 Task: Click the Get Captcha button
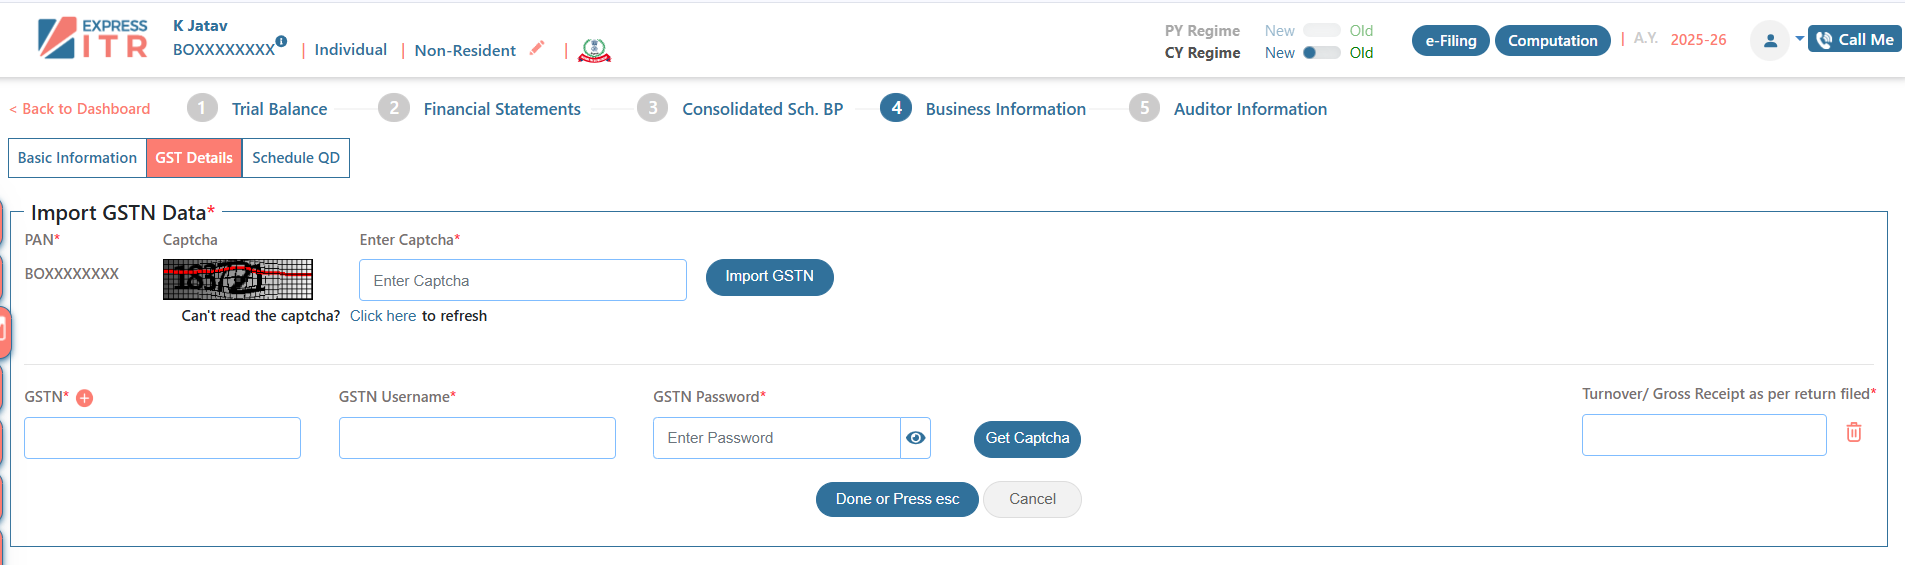1027,439
